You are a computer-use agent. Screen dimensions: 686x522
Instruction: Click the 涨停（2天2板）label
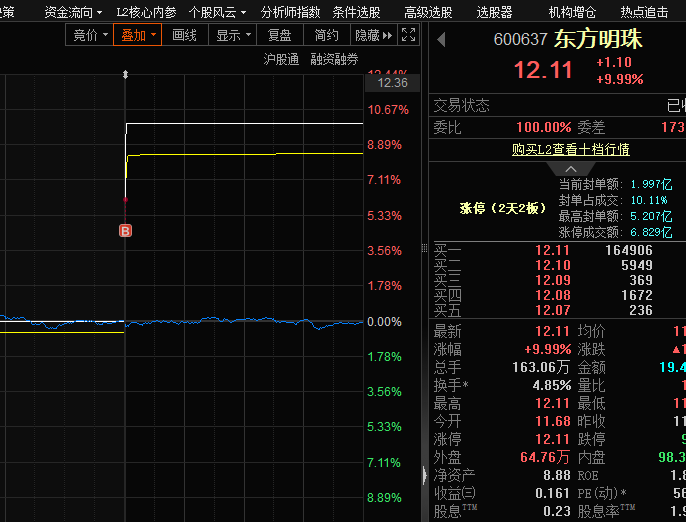point(503,208)
